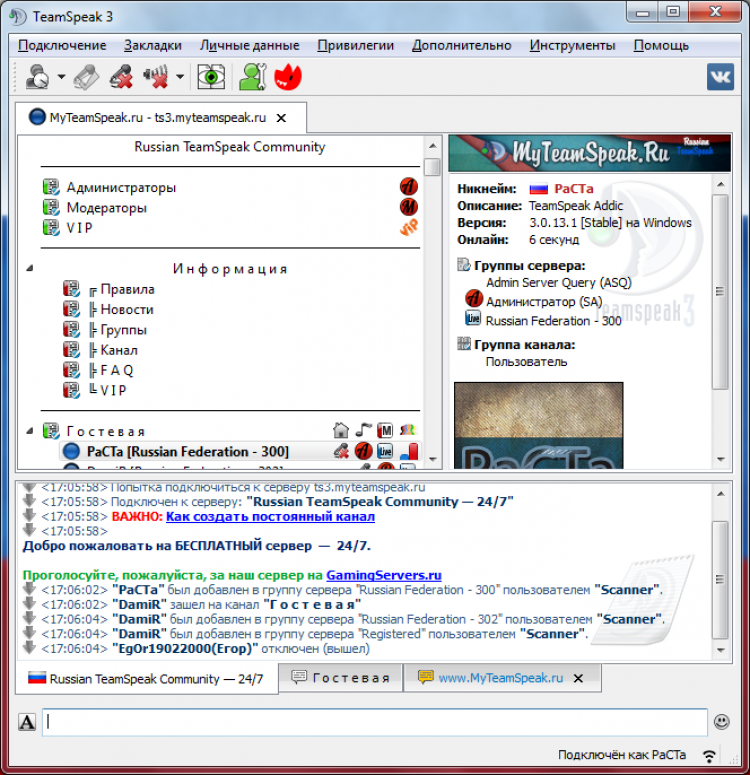Image resolution: width=750 pixels, height=775 pixels.
Task: Select the Группы channel
Action: point(124,330)
